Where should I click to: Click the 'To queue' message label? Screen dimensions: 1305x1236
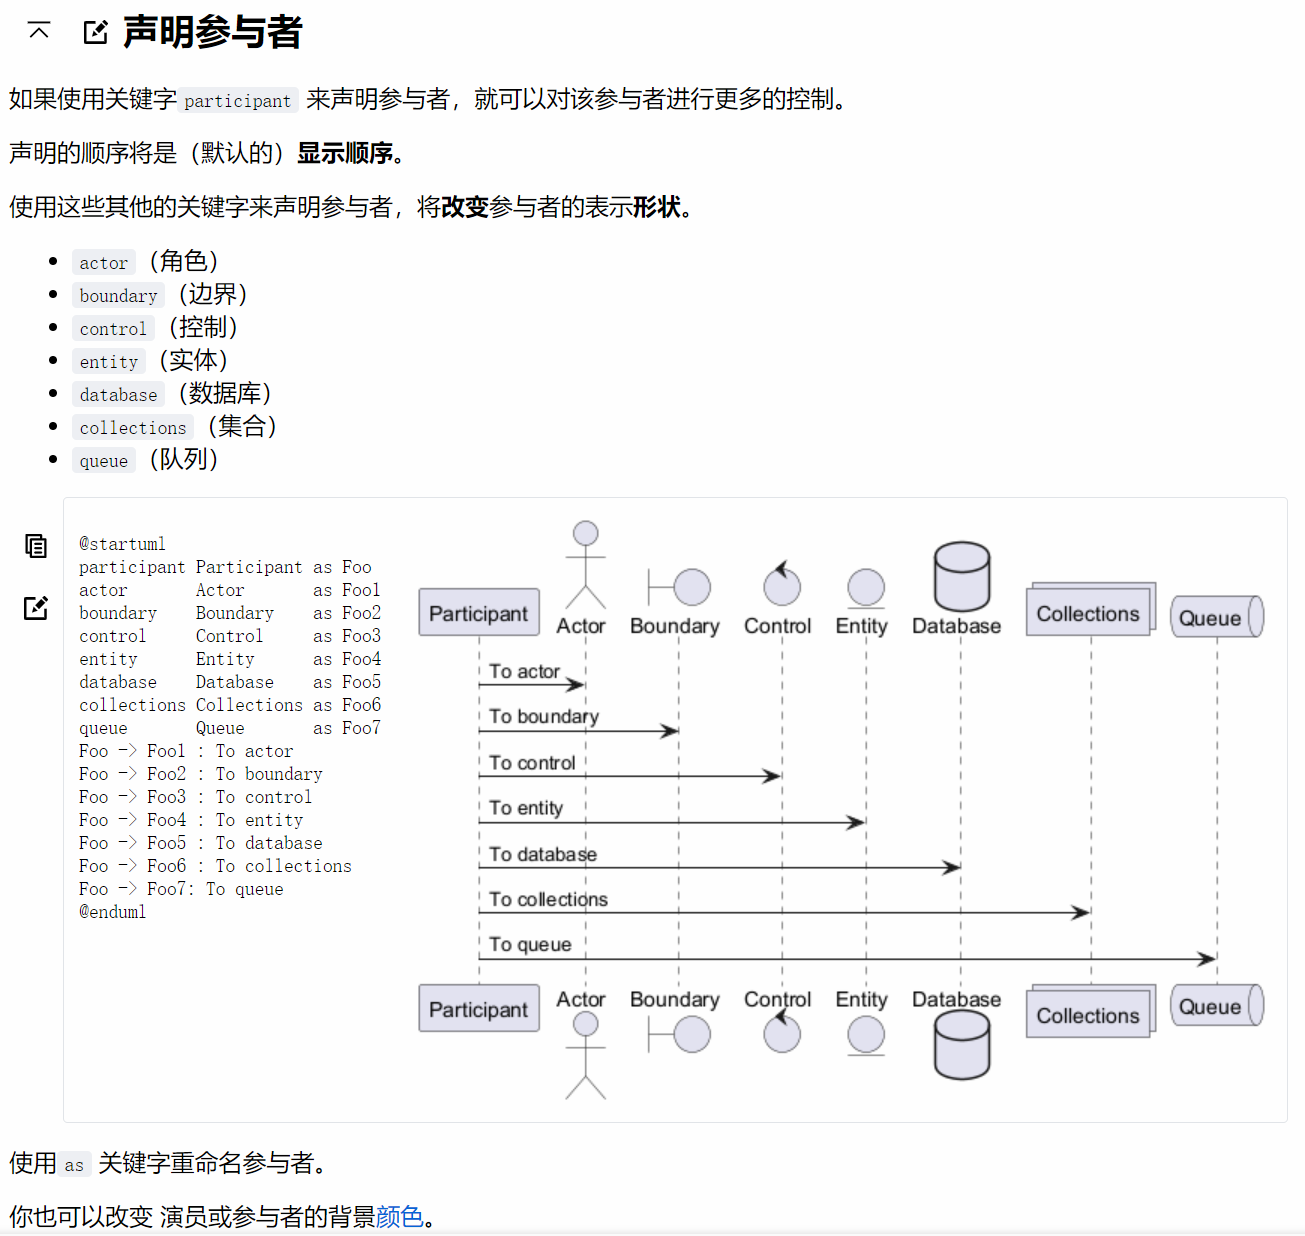(530, 945)
